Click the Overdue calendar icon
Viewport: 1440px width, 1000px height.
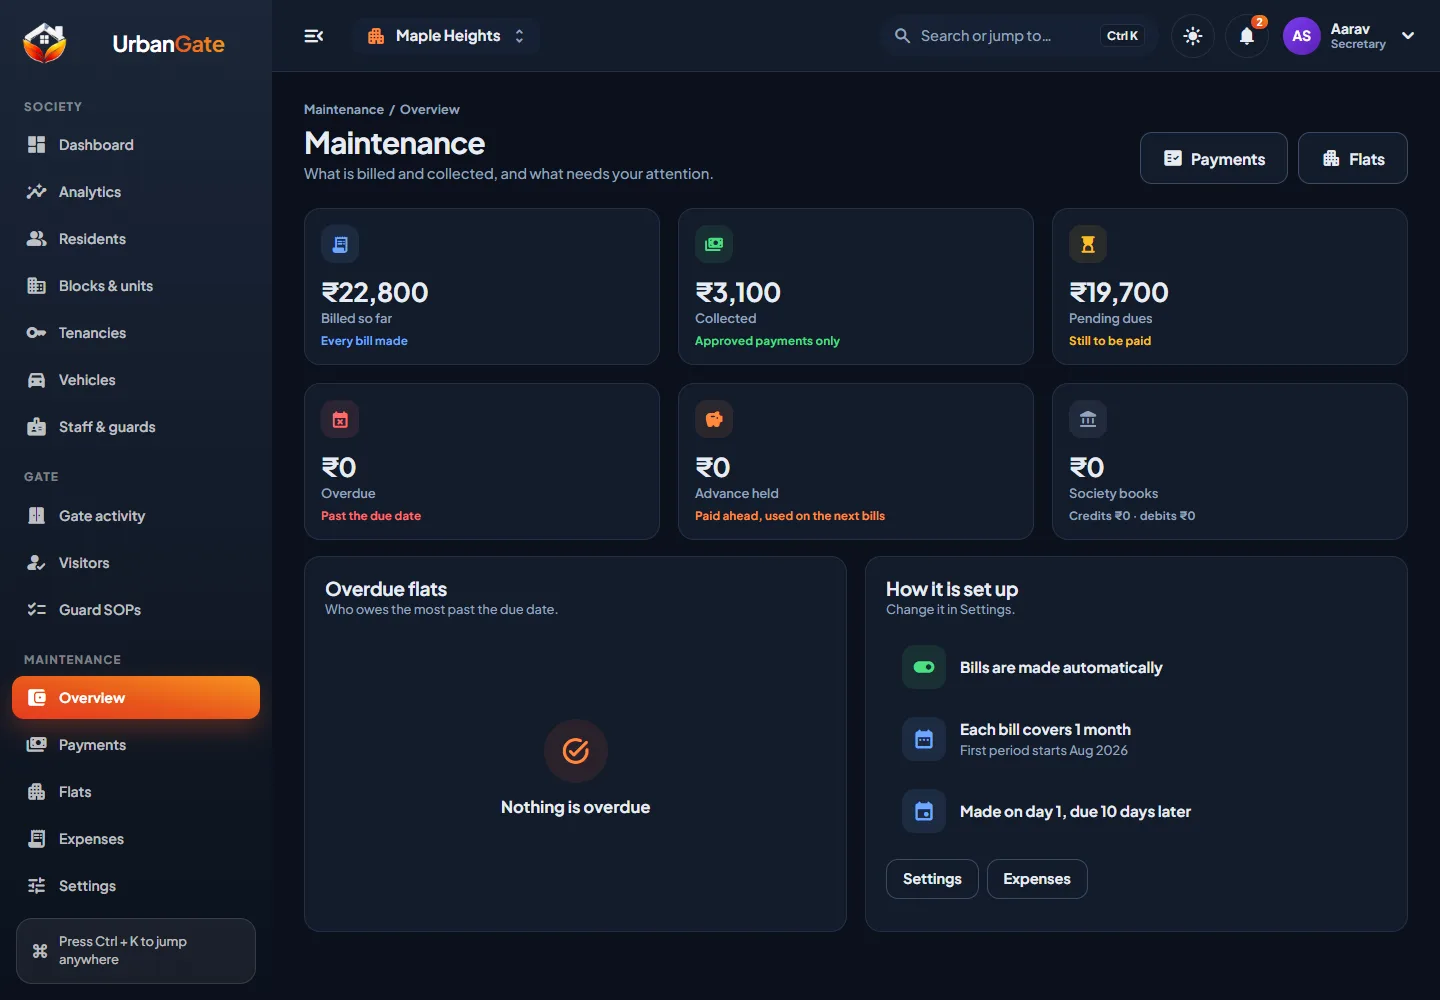point(340,419)
